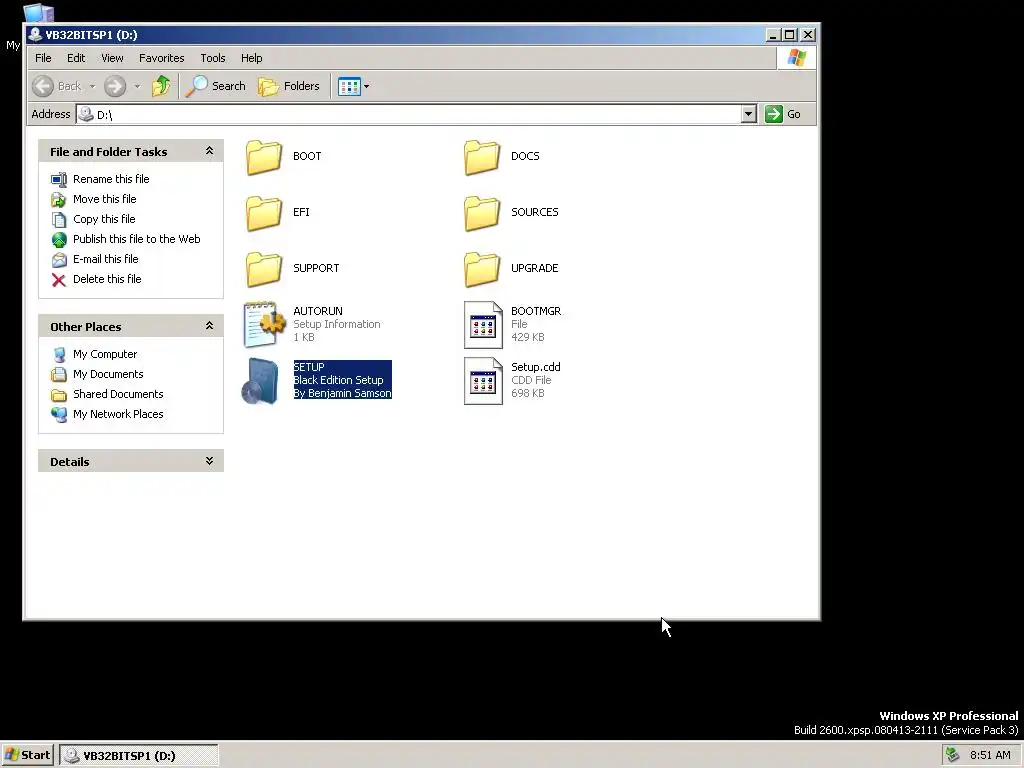
Task: Click the Copy this file icon
Action: (59, 219)
